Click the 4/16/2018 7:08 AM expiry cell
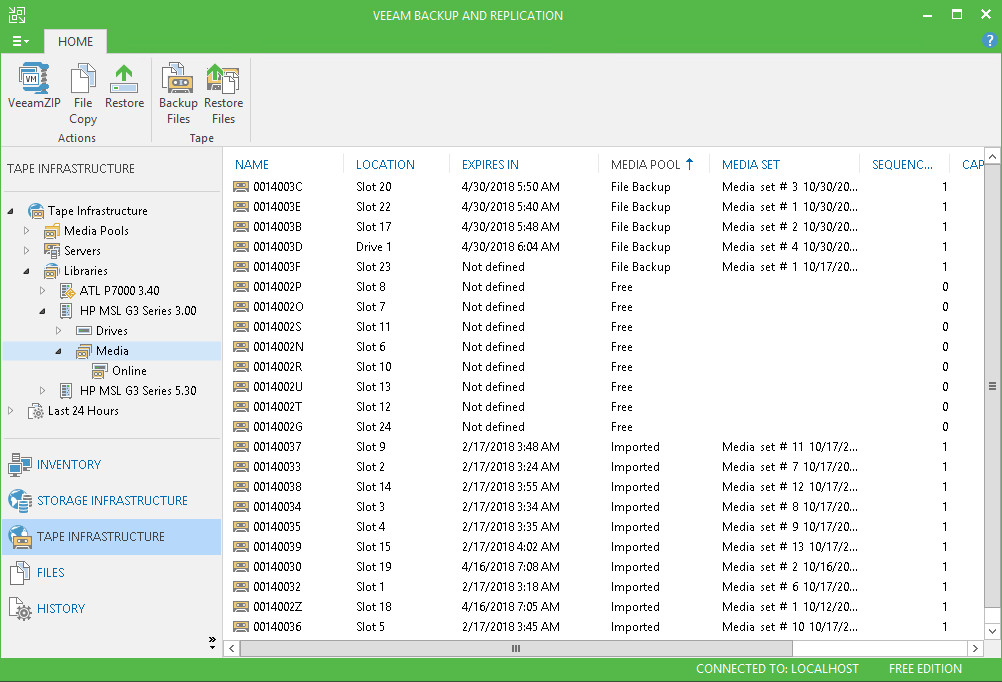The width and height of the screenshot is (1002, 682). coord(511,567)
